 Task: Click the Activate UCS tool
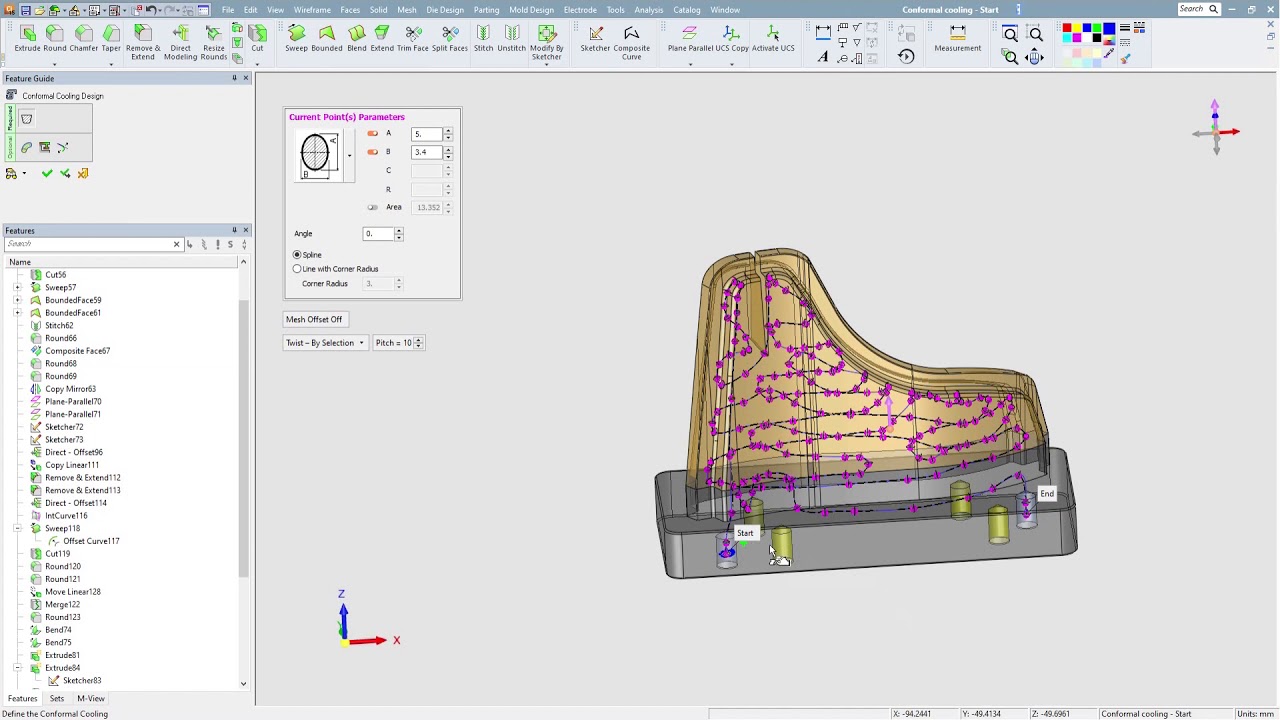point(772,39)
